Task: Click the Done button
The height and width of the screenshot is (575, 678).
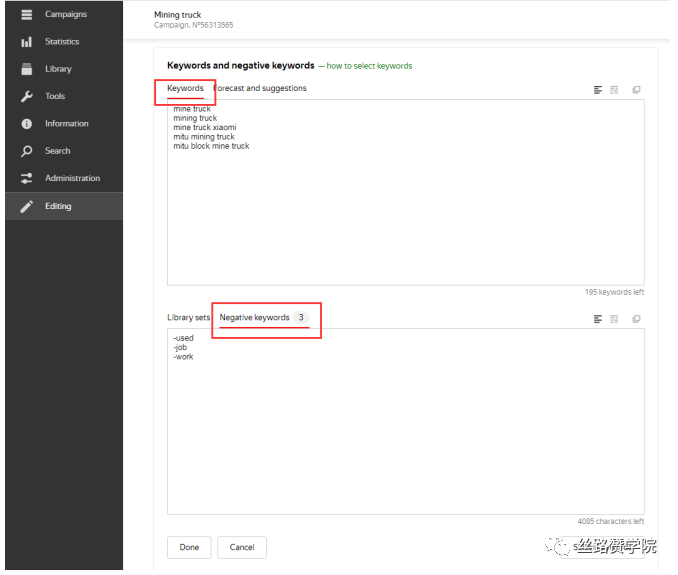Action: click(189, 547)
